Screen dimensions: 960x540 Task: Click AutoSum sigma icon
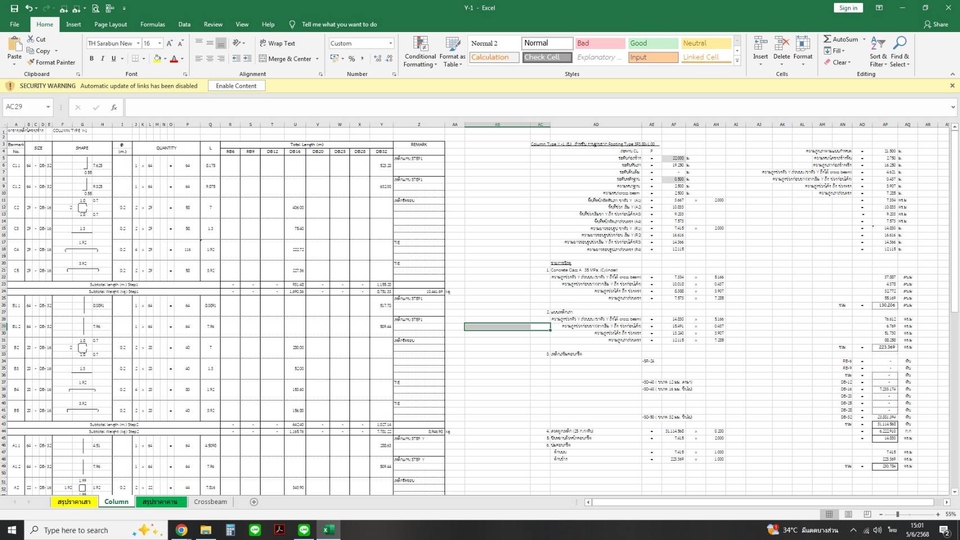(x=827, y=39)
